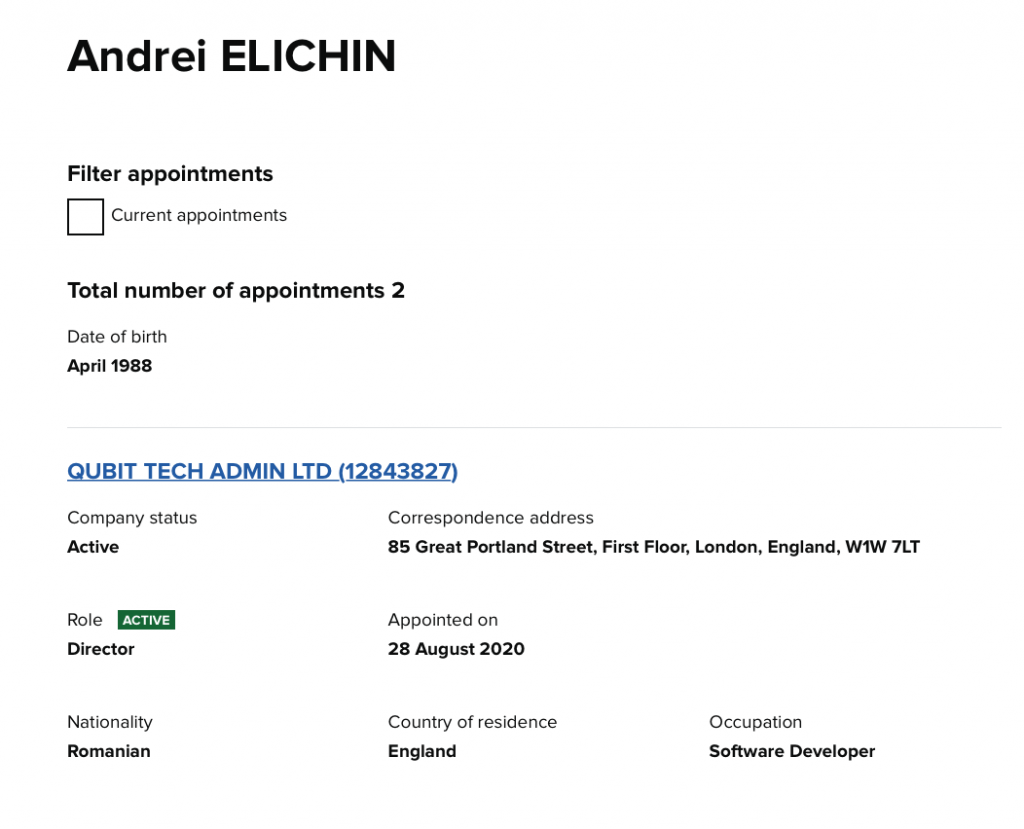Click the Software Developer occupation value
The image size is (1024, 829).
[x=791, y=751]
